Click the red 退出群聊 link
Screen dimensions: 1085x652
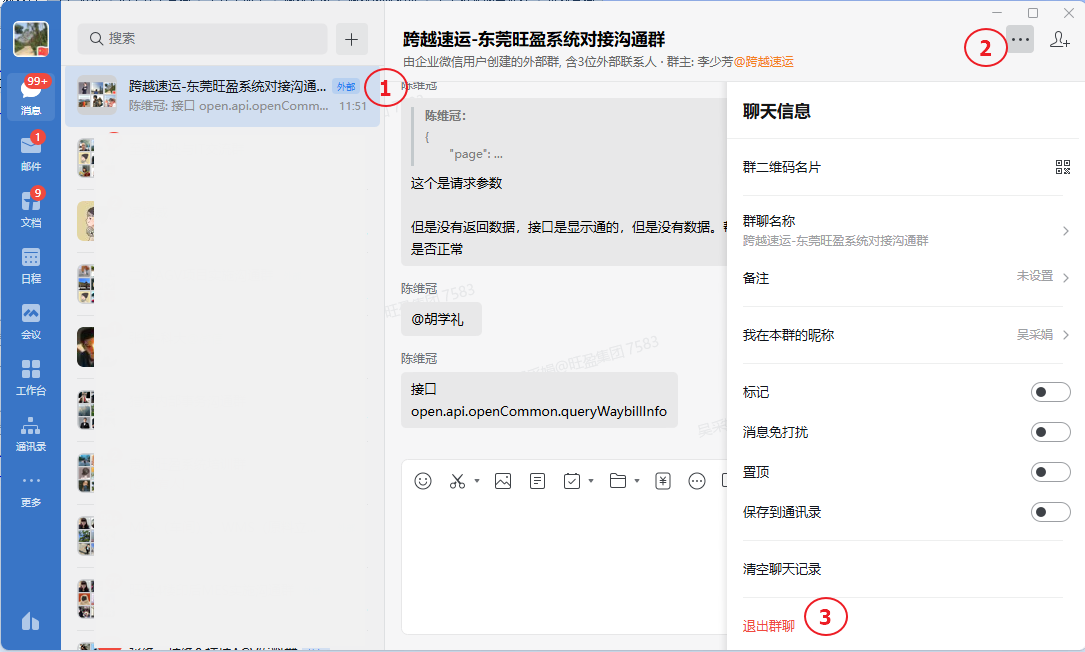coord(769,626)
